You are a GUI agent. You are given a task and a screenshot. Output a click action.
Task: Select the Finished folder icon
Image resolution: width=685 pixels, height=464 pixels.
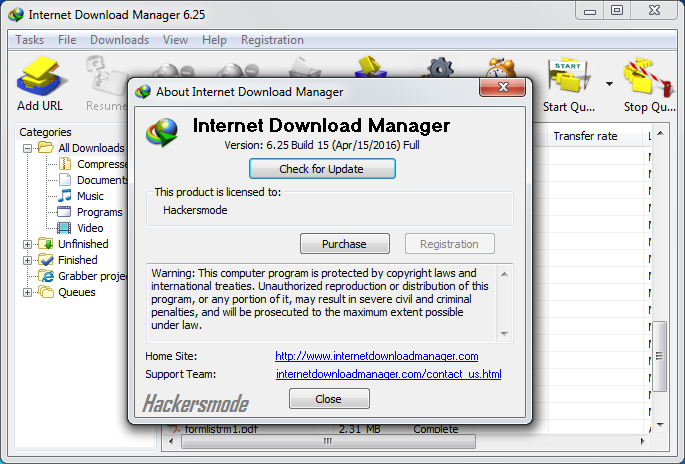tap(45, 260)
